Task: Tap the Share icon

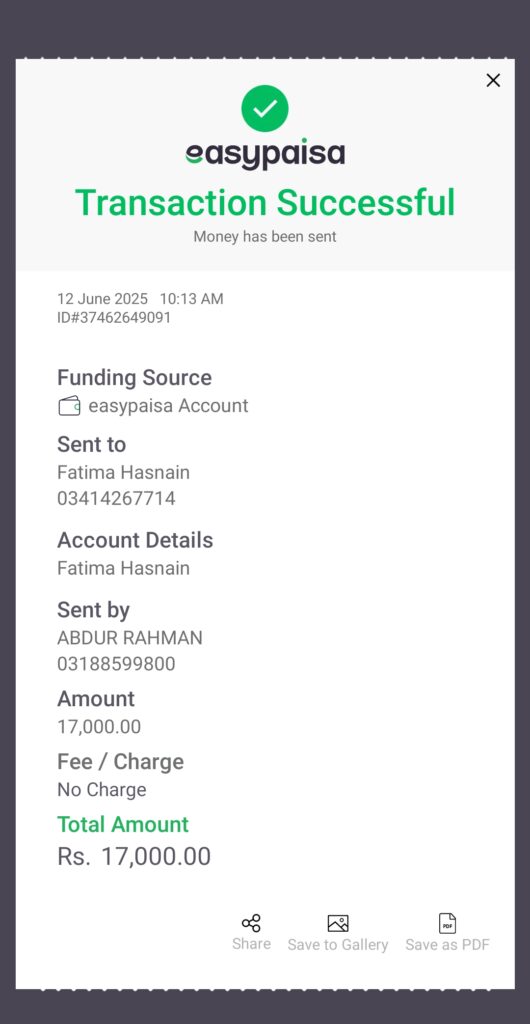Action: (251, 923)
